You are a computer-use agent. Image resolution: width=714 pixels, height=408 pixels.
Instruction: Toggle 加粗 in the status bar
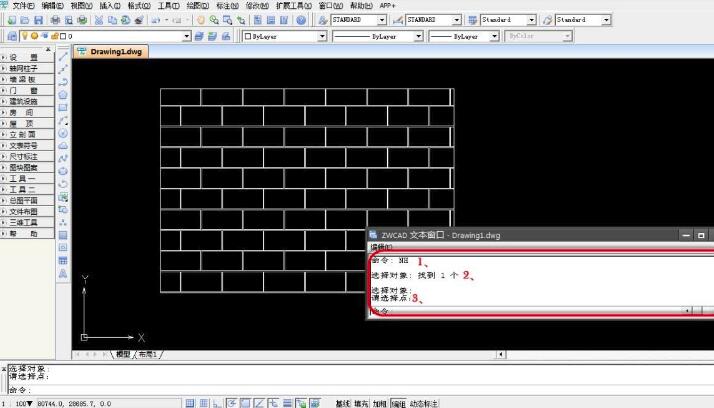point(379,403)
